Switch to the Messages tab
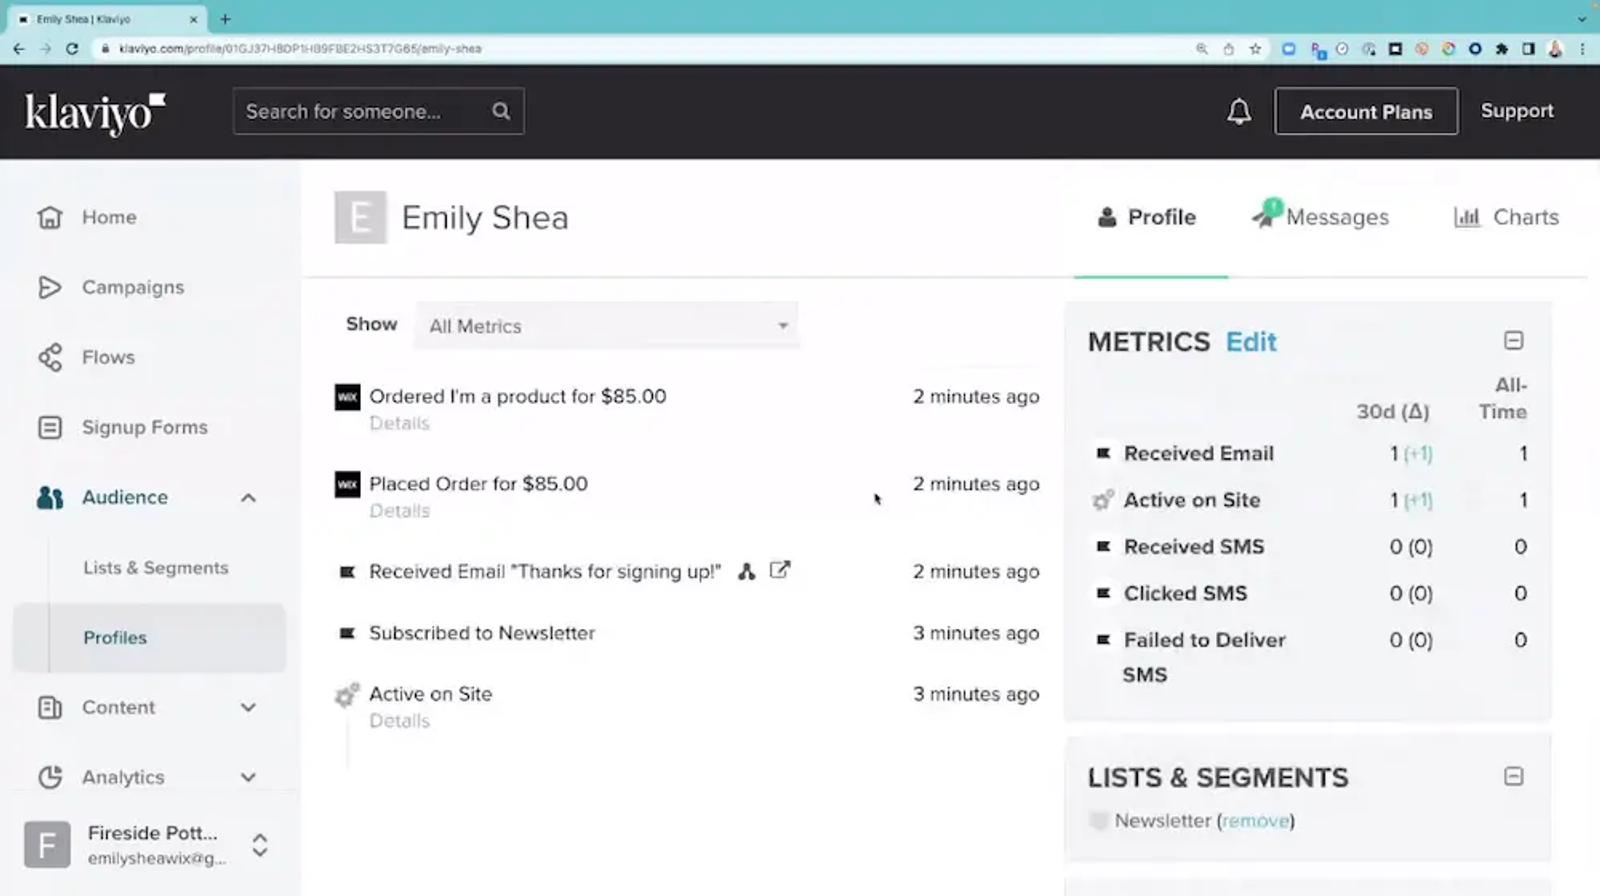Viewport: 1600px width, 896px height. (x=1321, y=216)
